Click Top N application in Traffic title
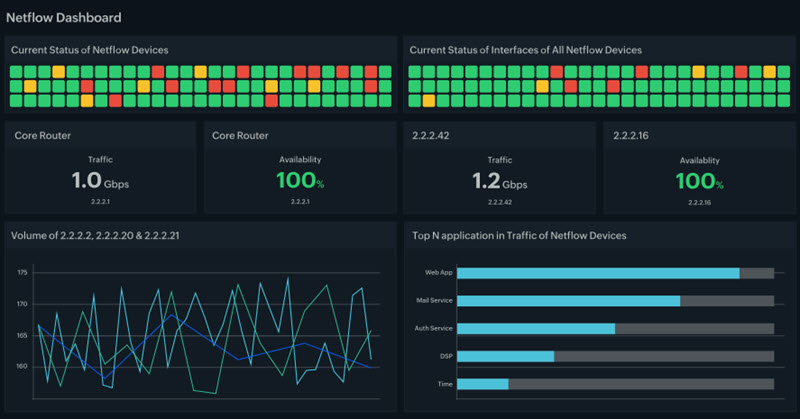This screenshot has width=800, height=419. [519, 236]
